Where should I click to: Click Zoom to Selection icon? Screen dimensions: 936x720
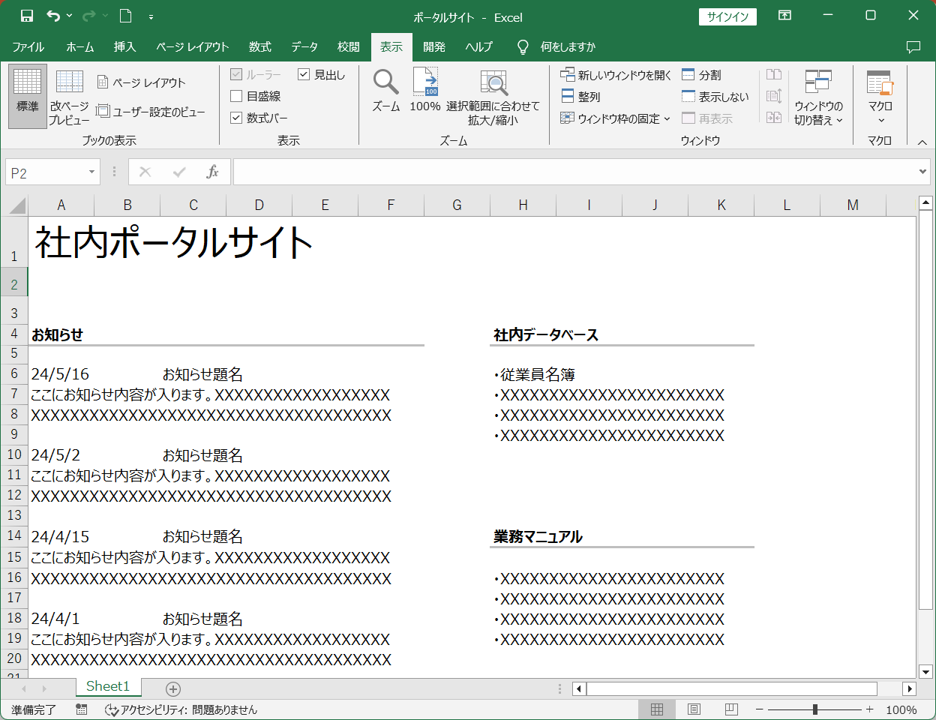(493, 89)
